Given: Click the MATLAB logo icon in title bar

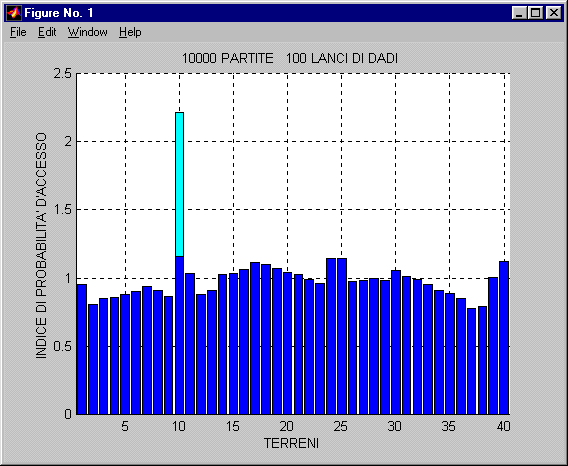Looking at the screenshot, I should (14, 13).
